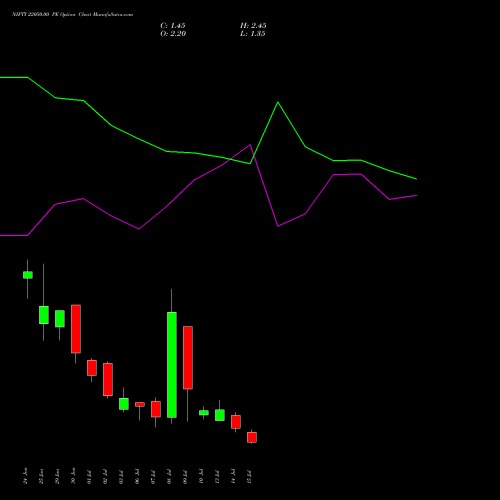Image resolution: width=500 pixels, height=500 pixels.
Task: Click the '08 Jul' date label
Action: pos(170,477)
